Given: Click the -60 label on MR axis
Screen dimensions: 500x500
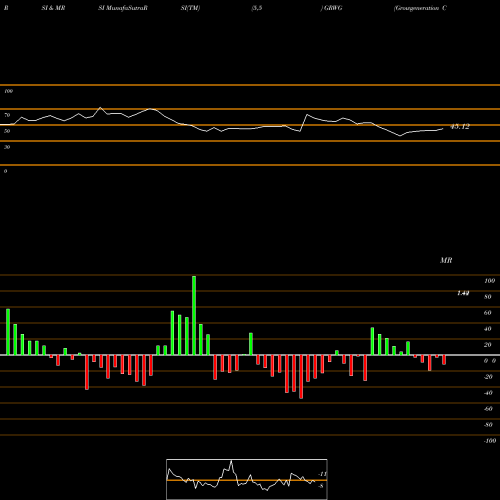Looking at the screenshot, I should 488,409.
